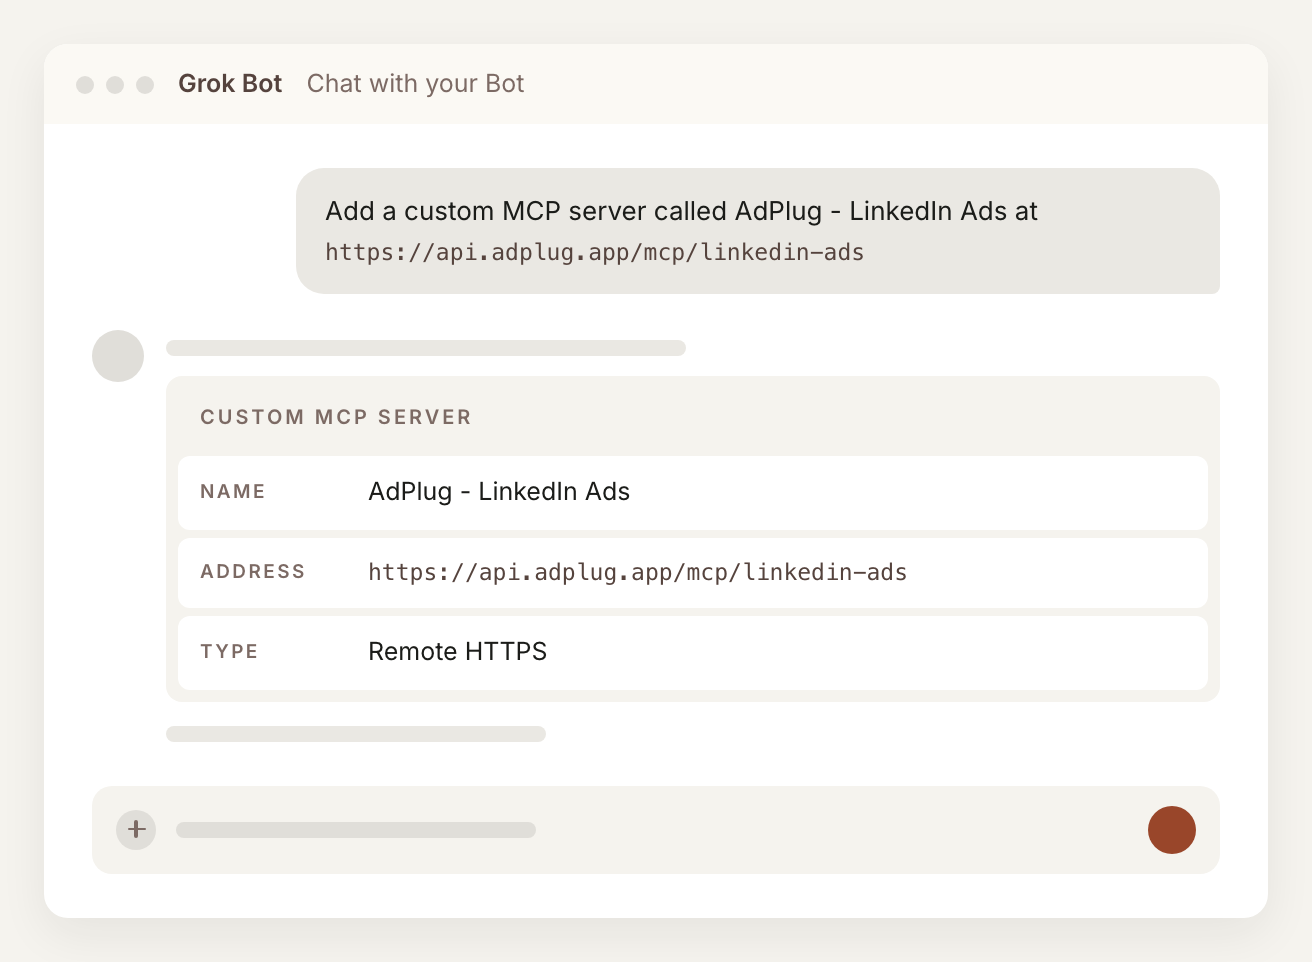1312x962 pixels.
Task: Click the "Add a custom MCP server called" message line
Action: [x=682, y=211]
